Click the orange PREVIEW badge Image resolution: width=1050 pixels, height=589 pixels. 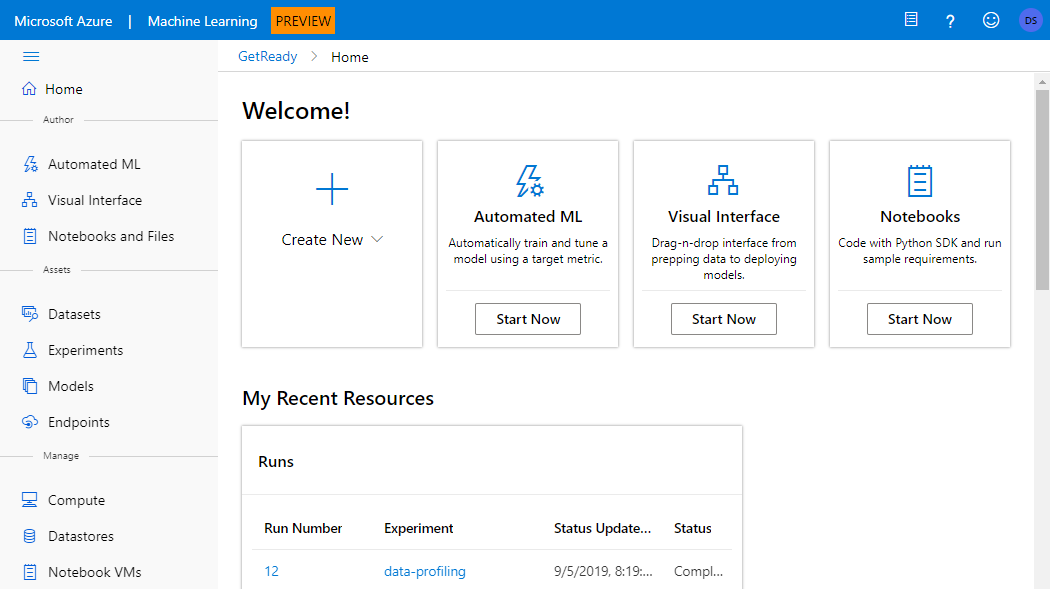pyautogui.click(x=303, y=21)
